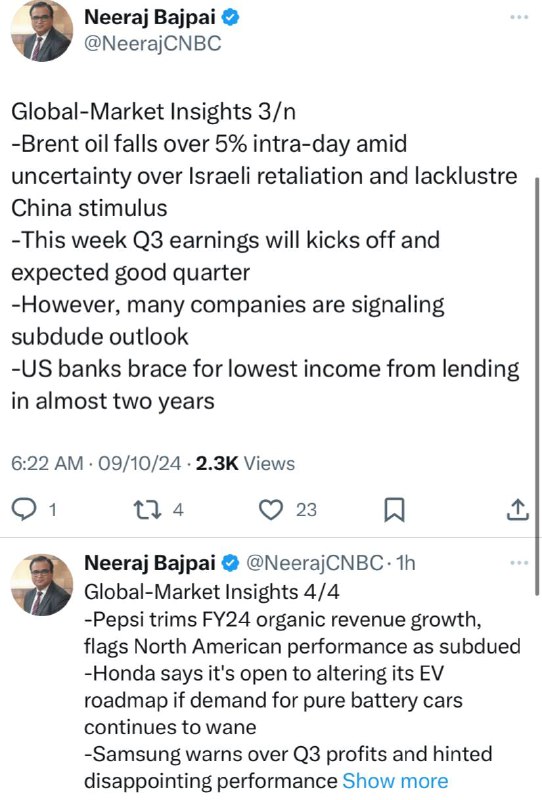The width and height of the screenshot is (542, 800).
Task: Click verified badge on the reply tweet
Action: [x=230, y=563]
